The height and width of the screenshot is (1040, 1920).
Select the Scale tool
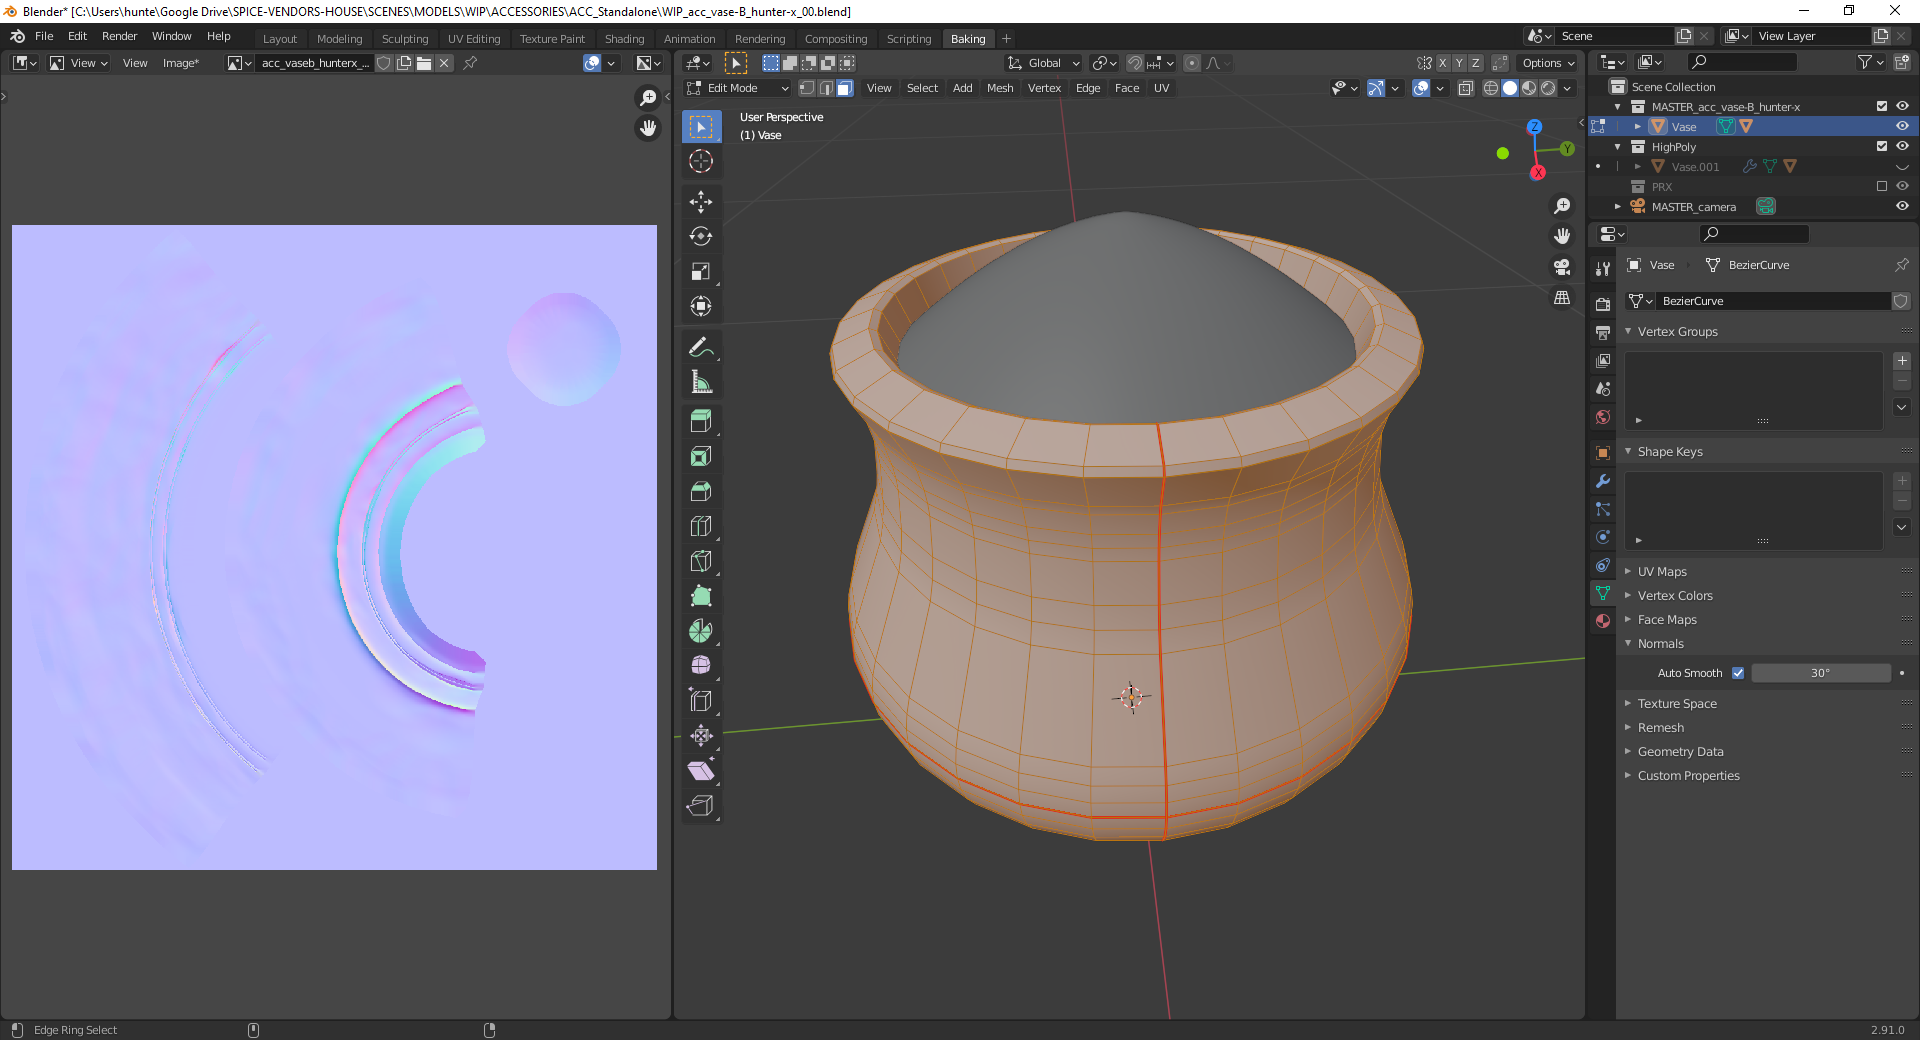point(700,272)
